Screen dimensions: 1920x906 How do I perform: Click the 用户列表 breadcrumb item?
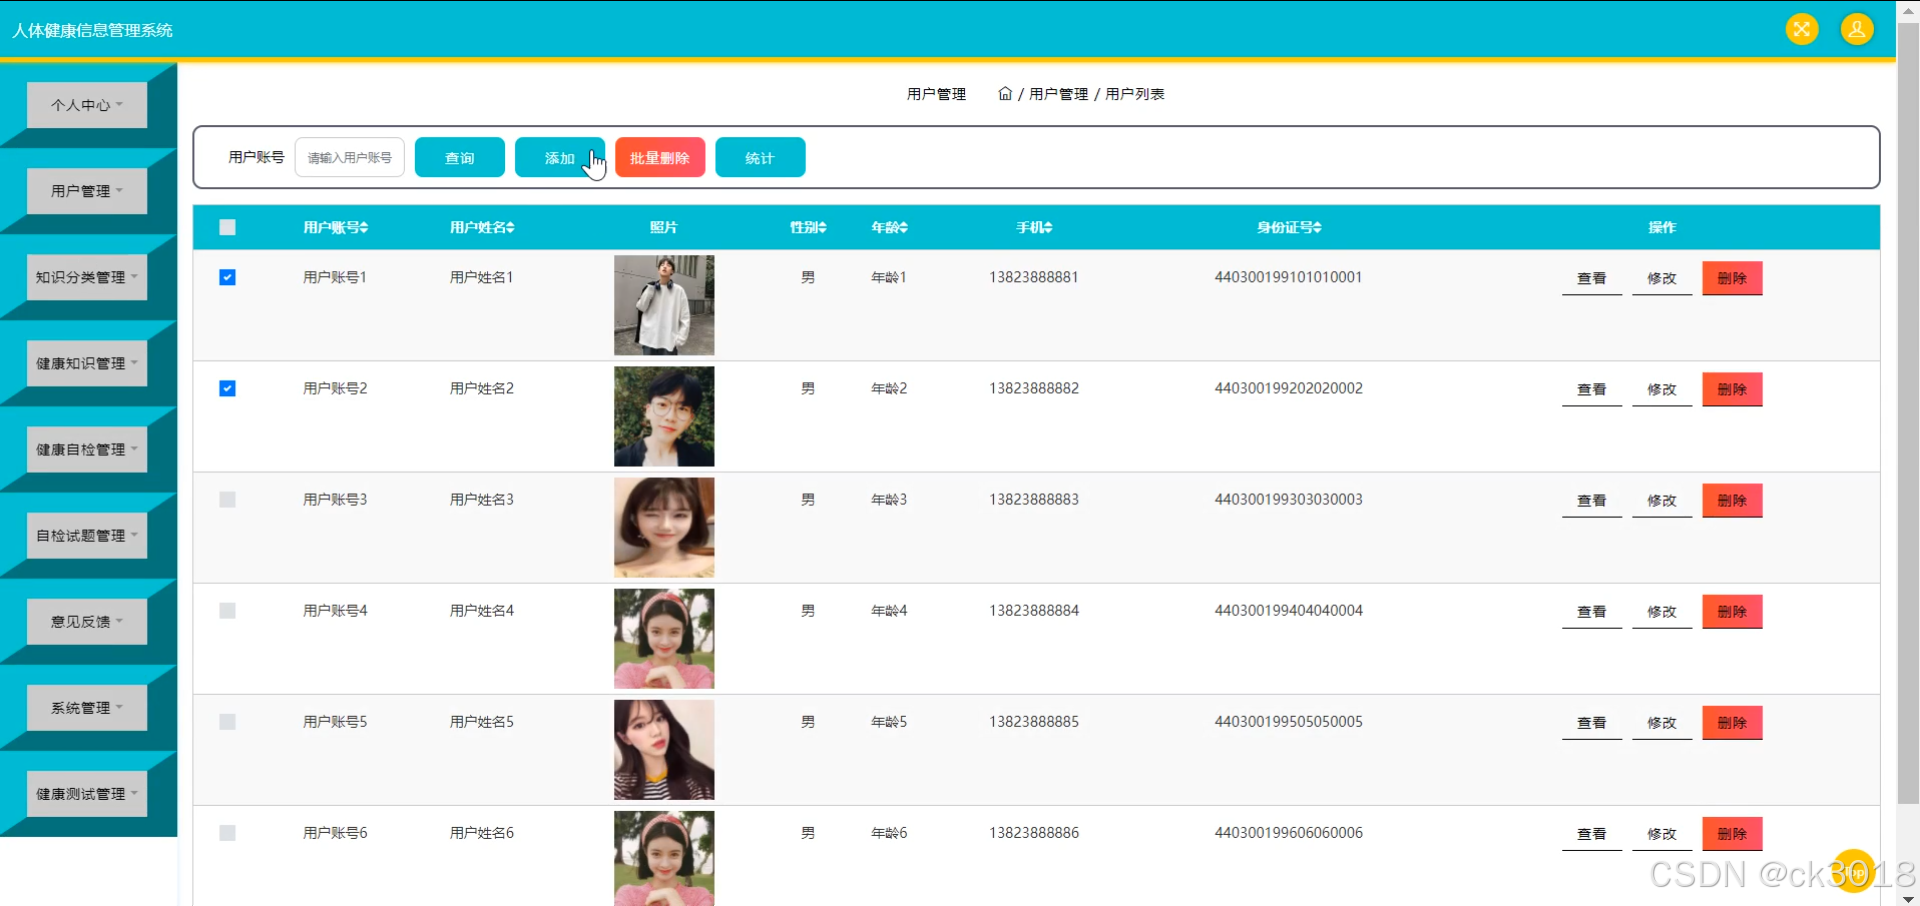[1135, 94]
